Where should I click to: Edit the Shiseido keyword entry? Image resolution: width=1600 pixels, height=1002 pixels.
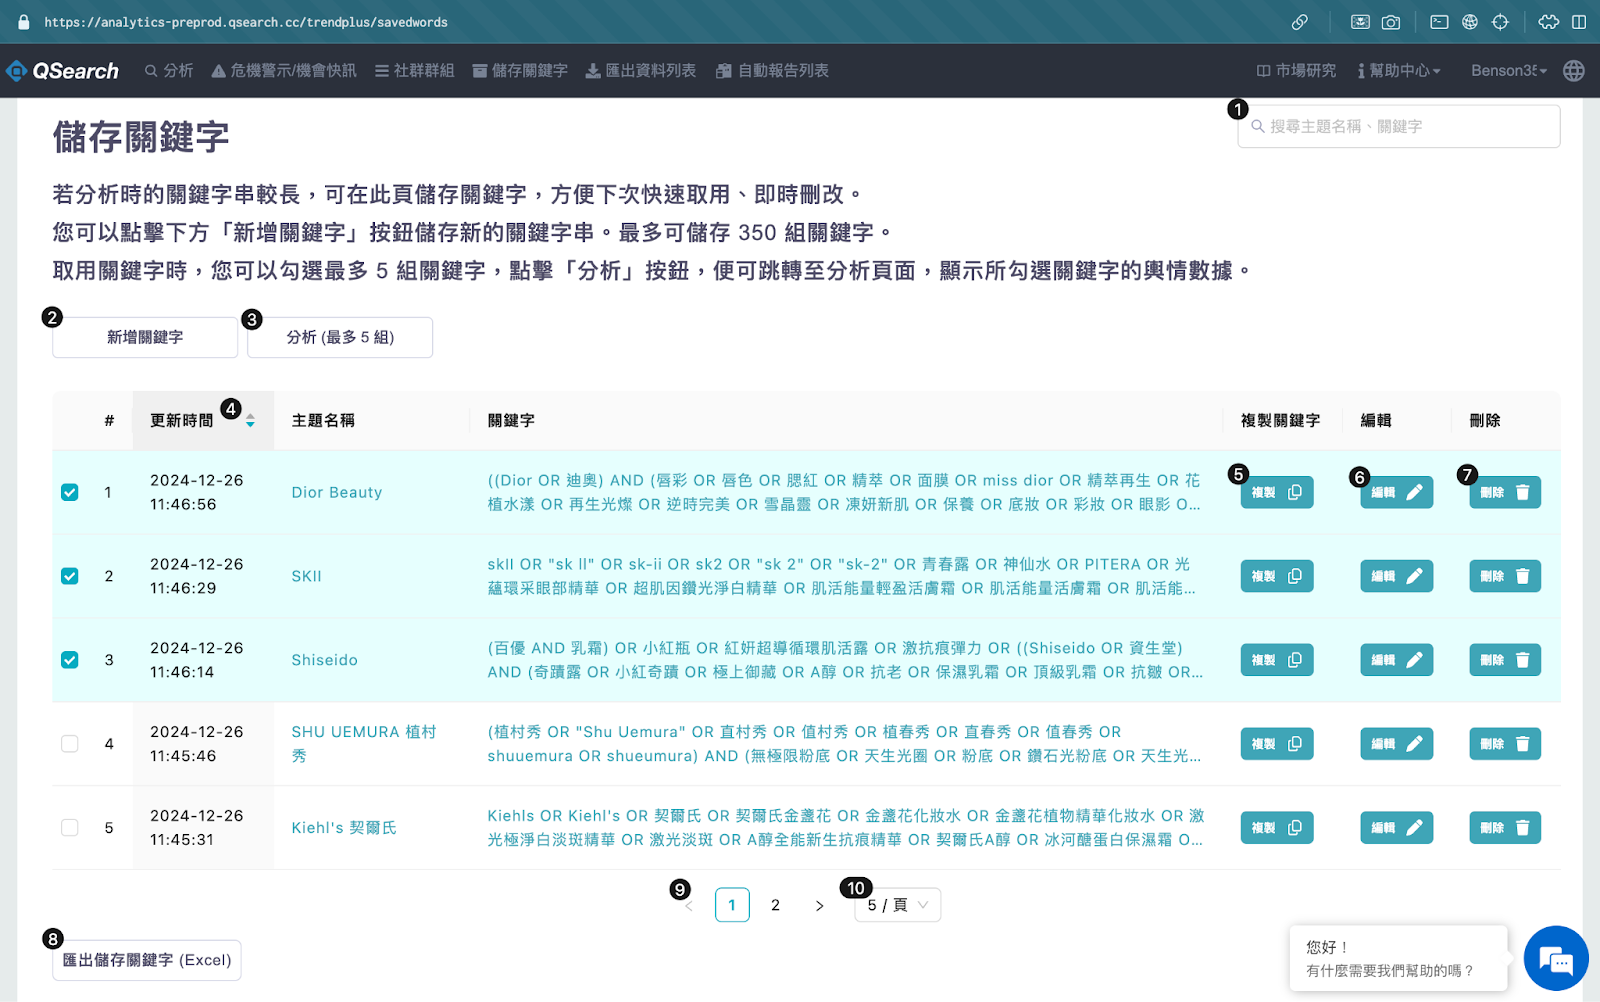pos(1396,660)
